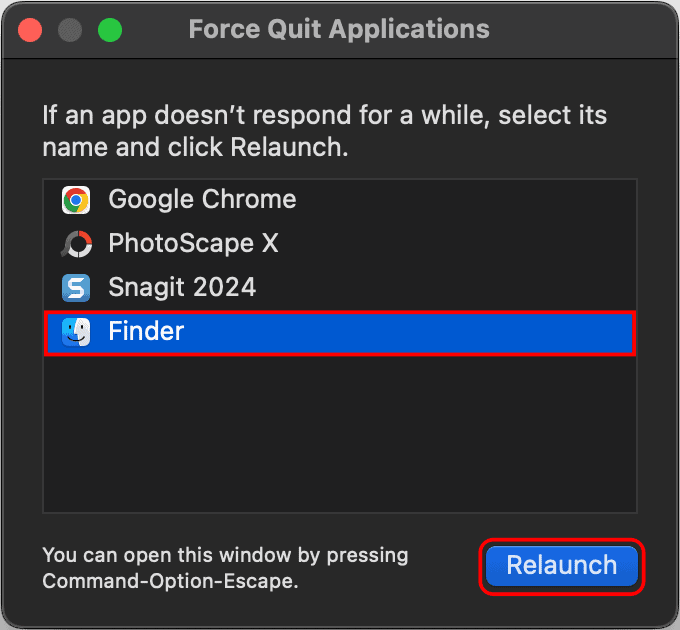Click the instruction text above the app list
Image resolution: width=680 pixels, height=630 pixels.
click(324, 131)
